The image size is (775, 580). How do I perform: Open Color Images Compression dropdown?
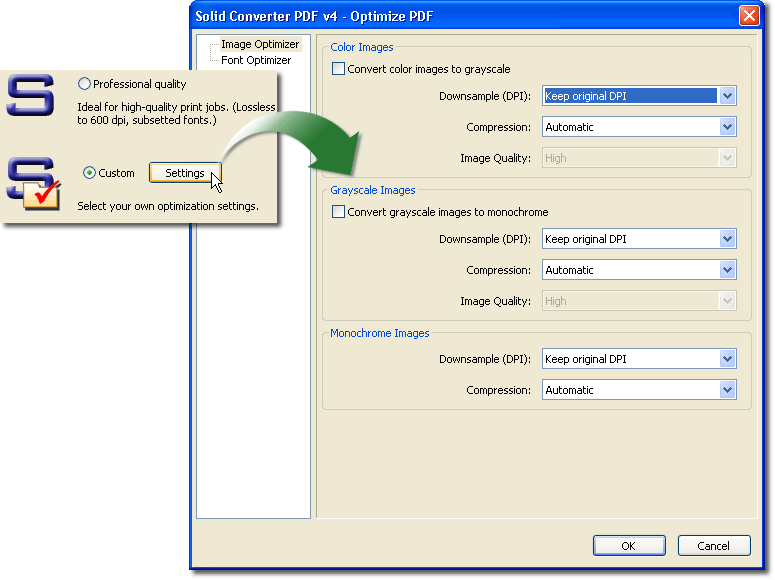click(x=639, y=127)
